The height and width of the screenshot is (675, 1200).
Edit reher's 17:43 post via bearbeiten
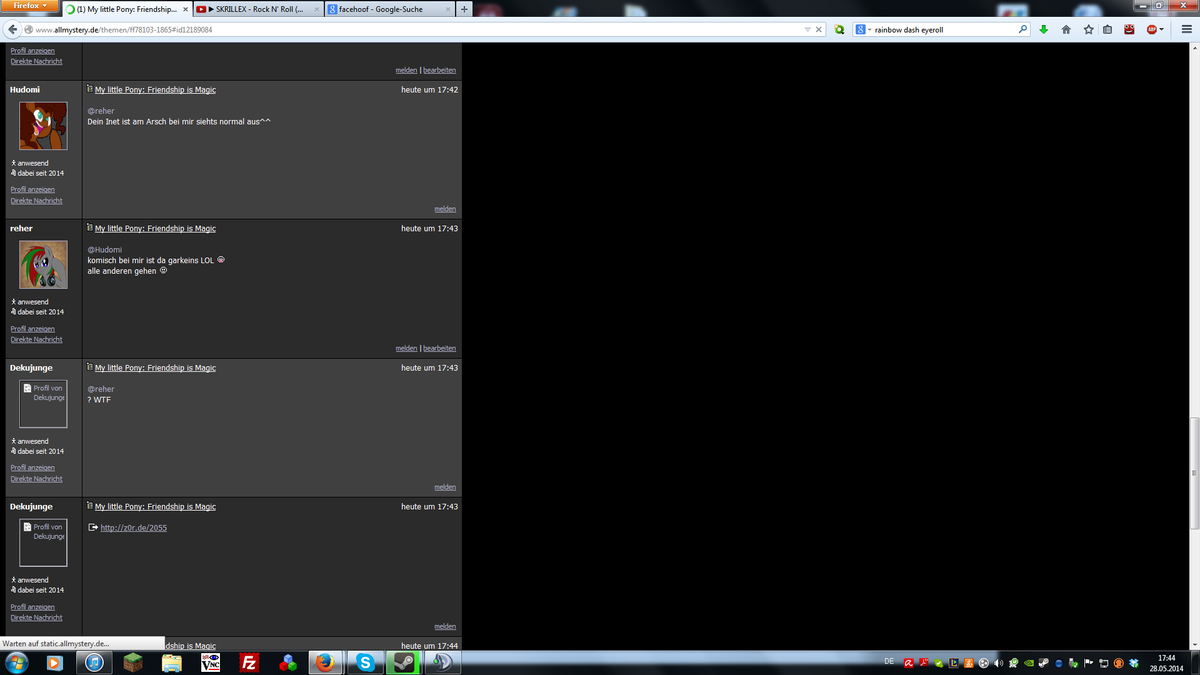click(x=439, y=348)
